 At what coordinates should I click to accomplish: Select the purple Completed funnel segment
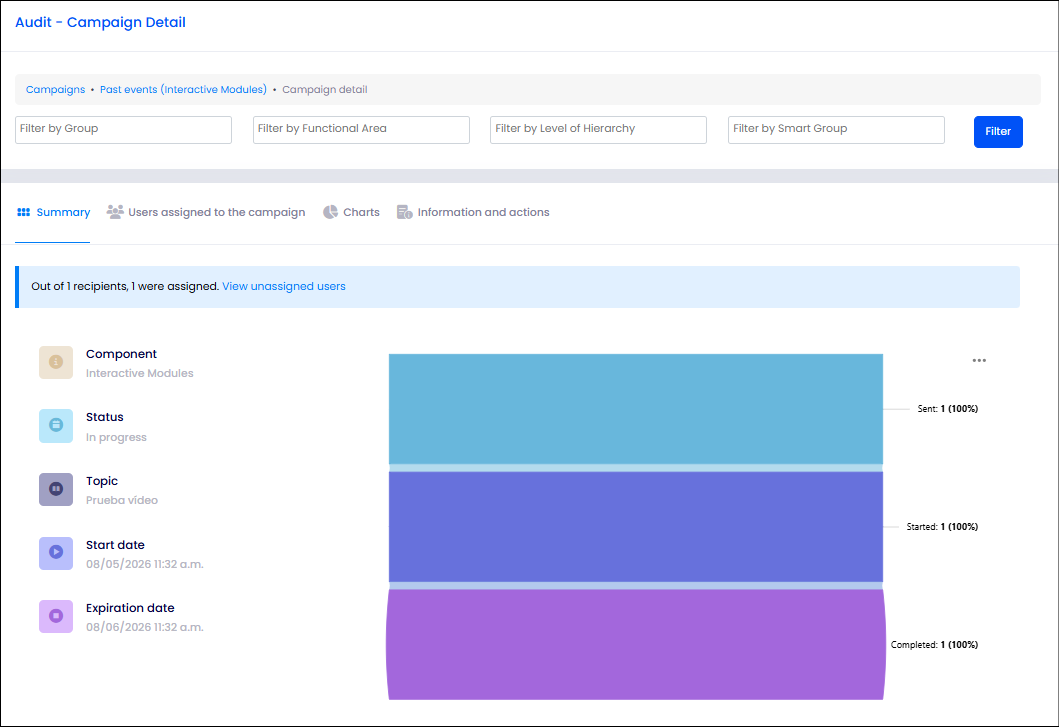click(x=636, y=645)
